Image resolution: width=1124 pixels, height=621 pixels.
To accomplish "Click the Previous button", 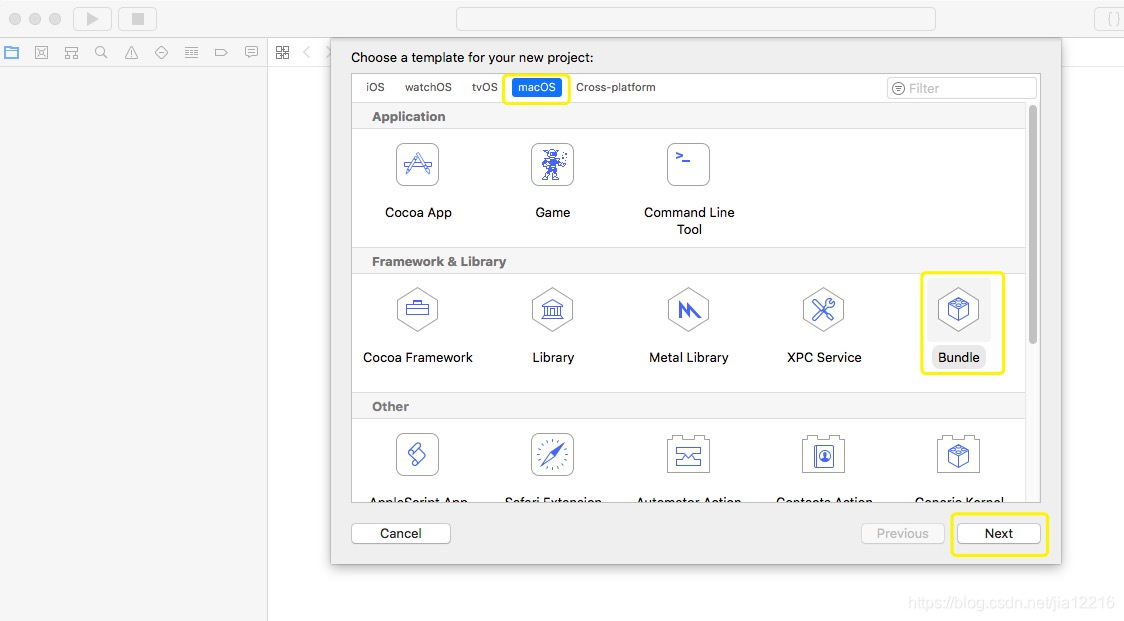I will (x=902, y=534).
